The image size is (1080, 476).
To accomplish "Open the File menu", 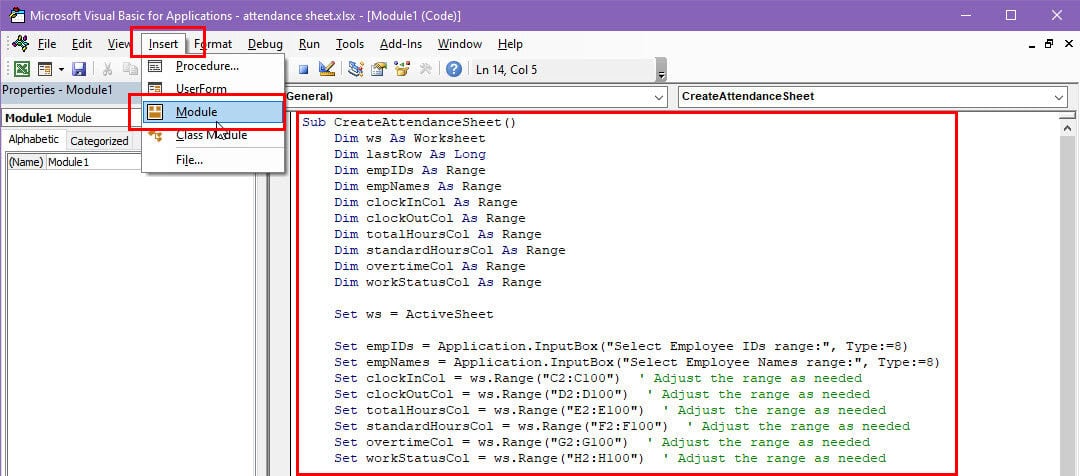I will [47, 44].
